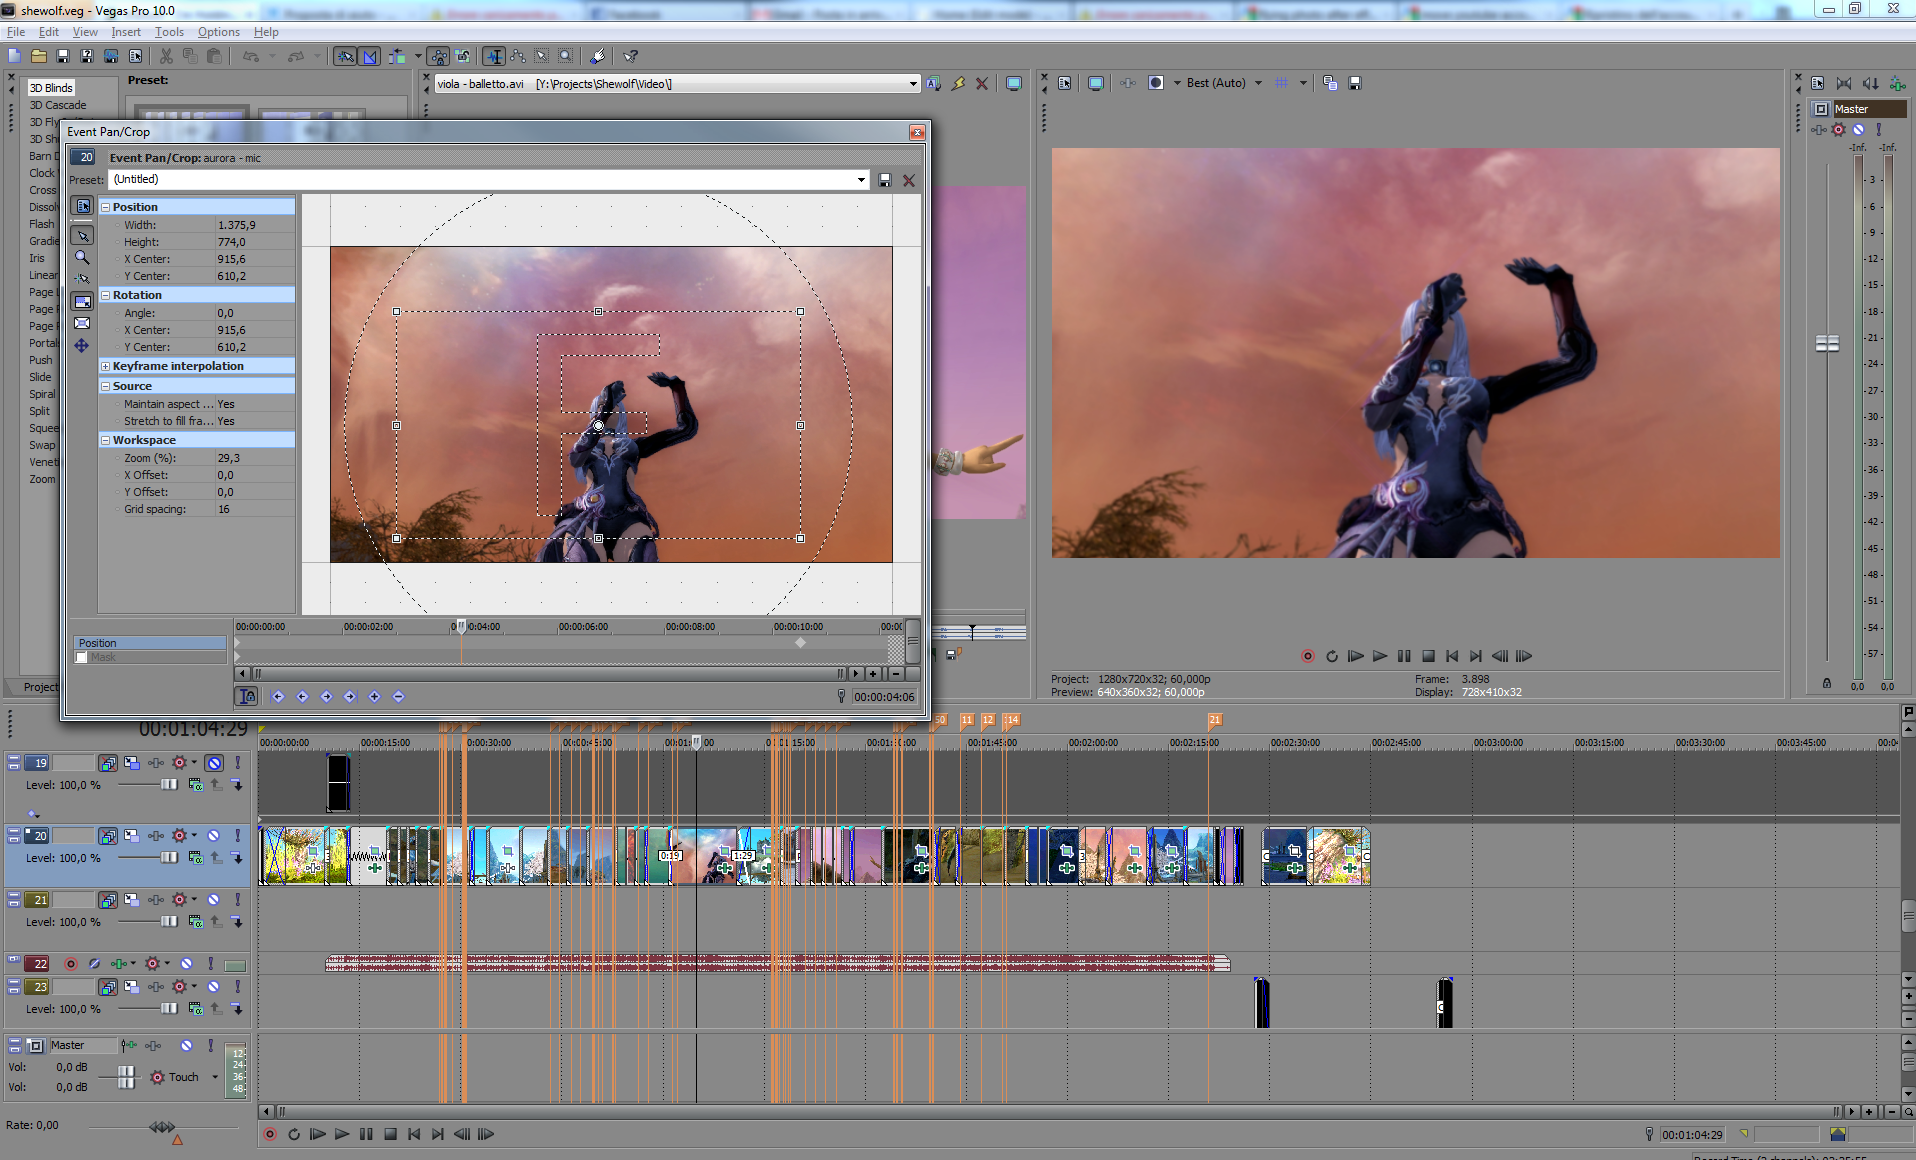Open the viola - balletto.avi file dropdown
This screenshot has height=1160, width=1916.
coord(913,84)
